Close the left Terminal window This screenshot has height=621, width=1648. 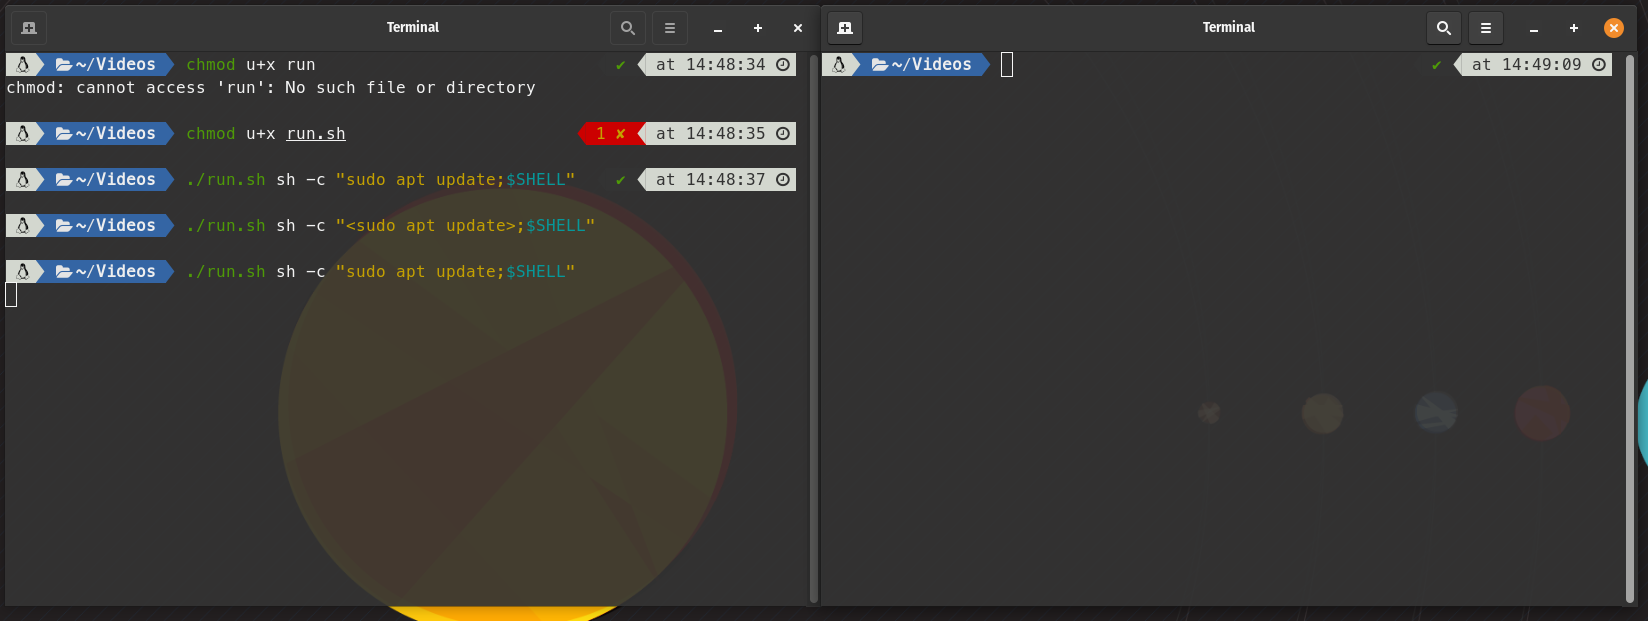pyautogui.click(x=798, y=28)
